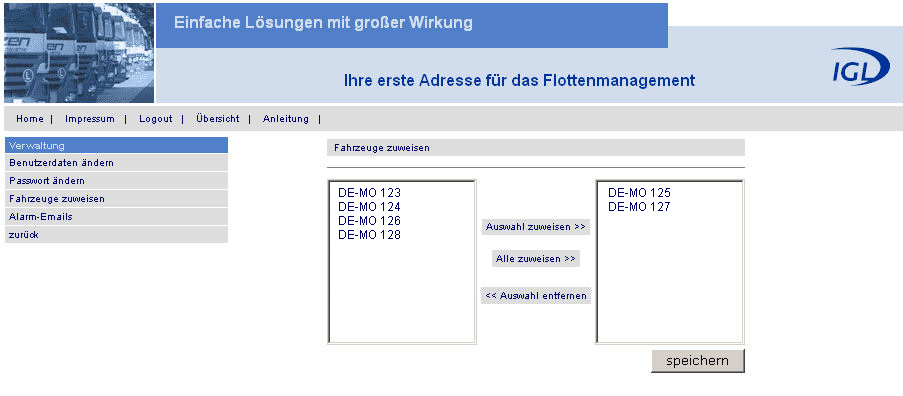Open the Home menu link

(30, 119)
